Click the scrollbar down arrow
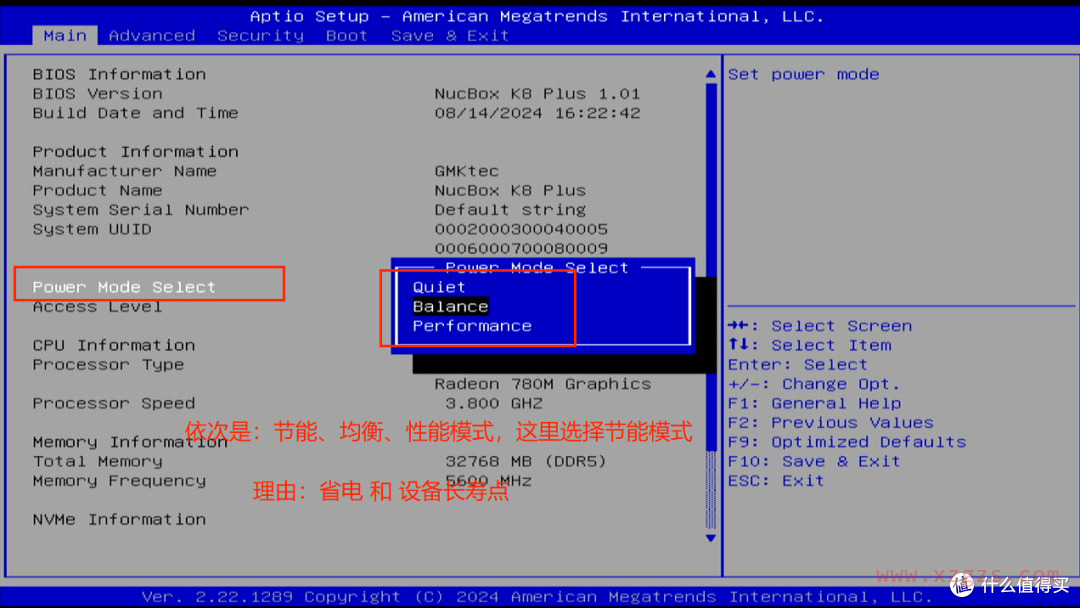 (710, 538)
